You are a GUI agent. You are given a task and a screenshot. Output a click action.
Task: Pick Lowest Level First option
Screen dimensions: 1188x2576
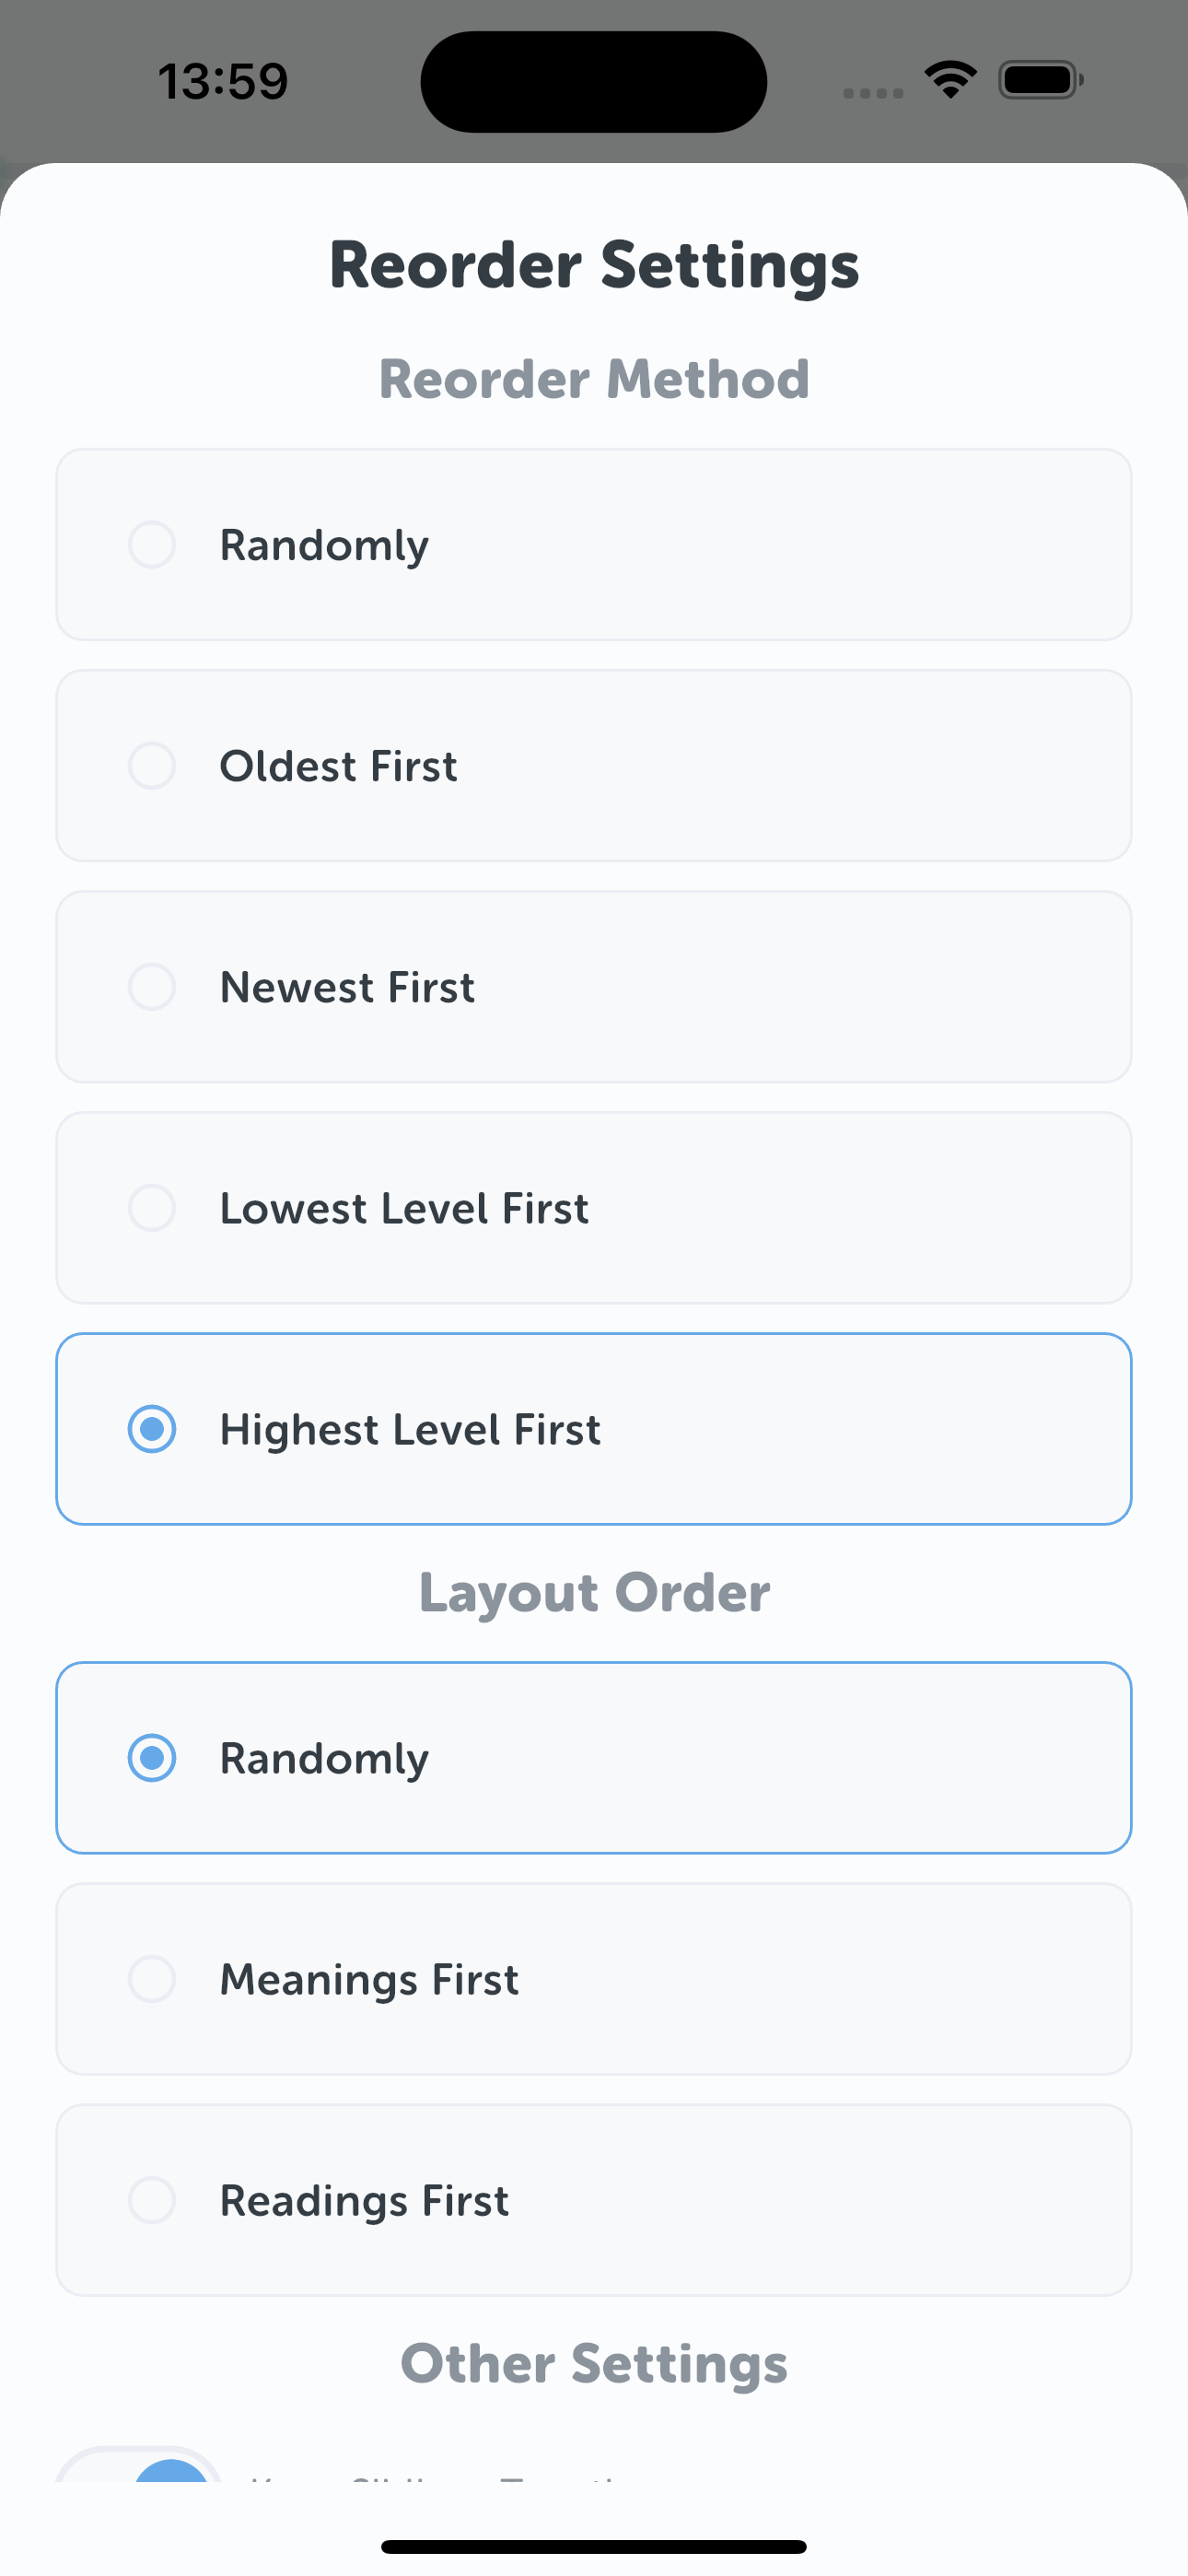click(x=152, y=1208)
